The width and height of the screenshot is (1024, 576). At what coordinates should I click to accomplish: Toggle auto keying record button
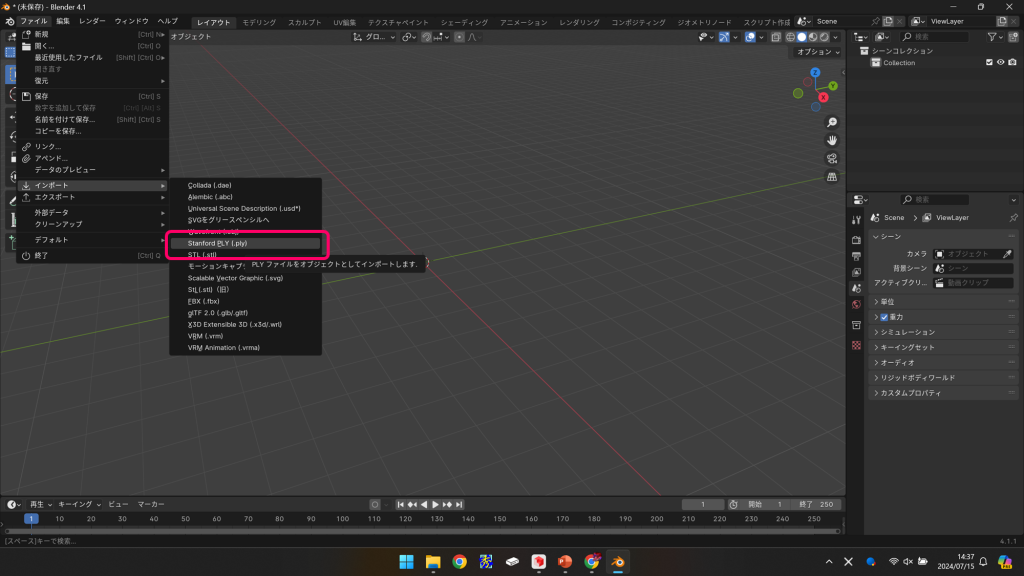pyautogui.click(x=375, y=504)
